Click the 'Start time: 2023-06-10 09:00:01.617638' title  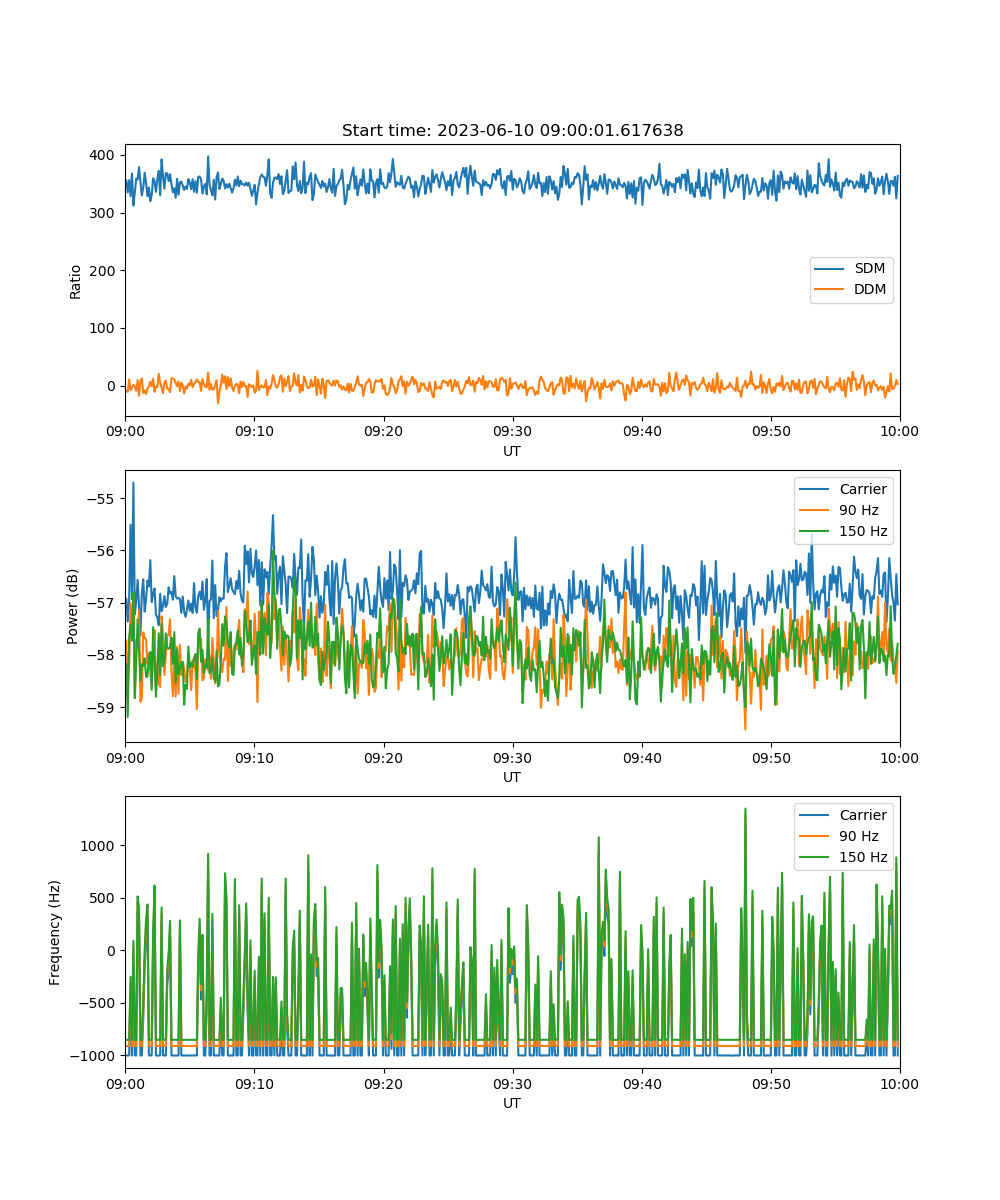click(512, 131)
